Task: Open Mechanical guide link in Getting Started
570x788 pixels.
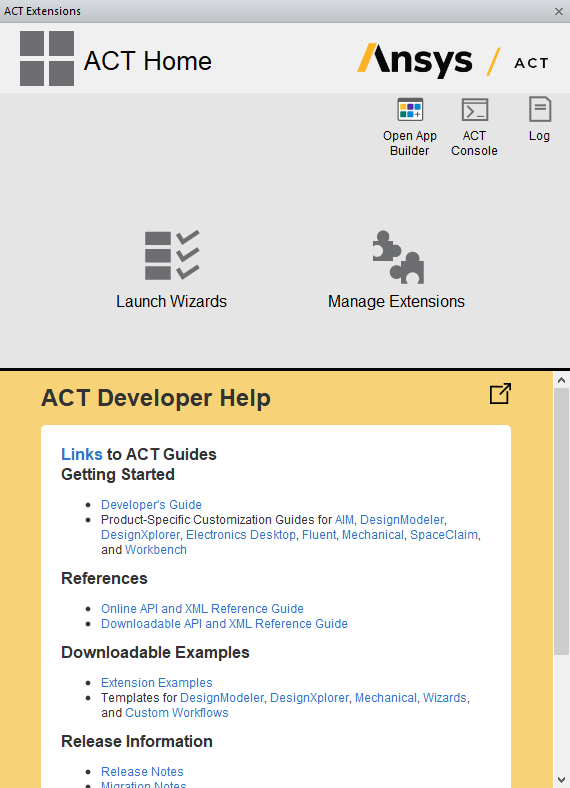Action: tap(373, 535)
